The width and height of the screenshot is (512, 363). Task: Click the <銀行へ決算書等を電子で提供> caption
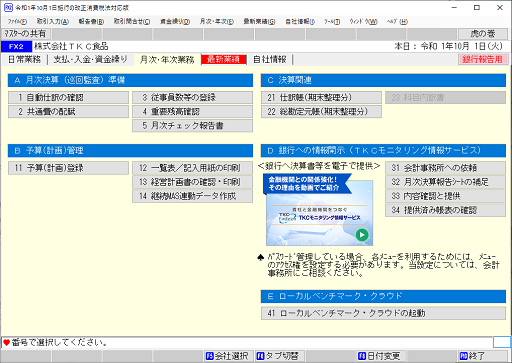click(x=319, y=166)
